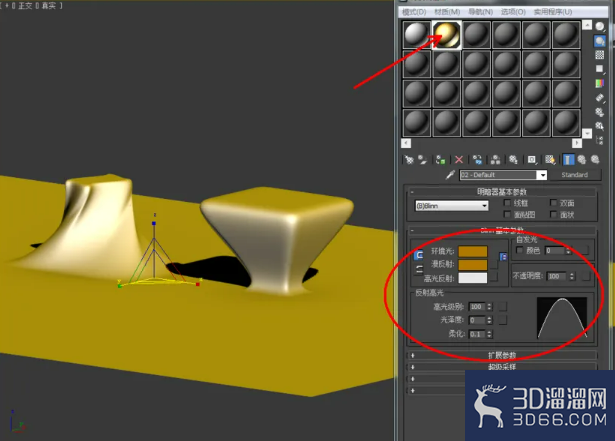Click the 光泽度 spinner arrows
Image resolution: width=615 pixels, height=441 pixels.
489,320
